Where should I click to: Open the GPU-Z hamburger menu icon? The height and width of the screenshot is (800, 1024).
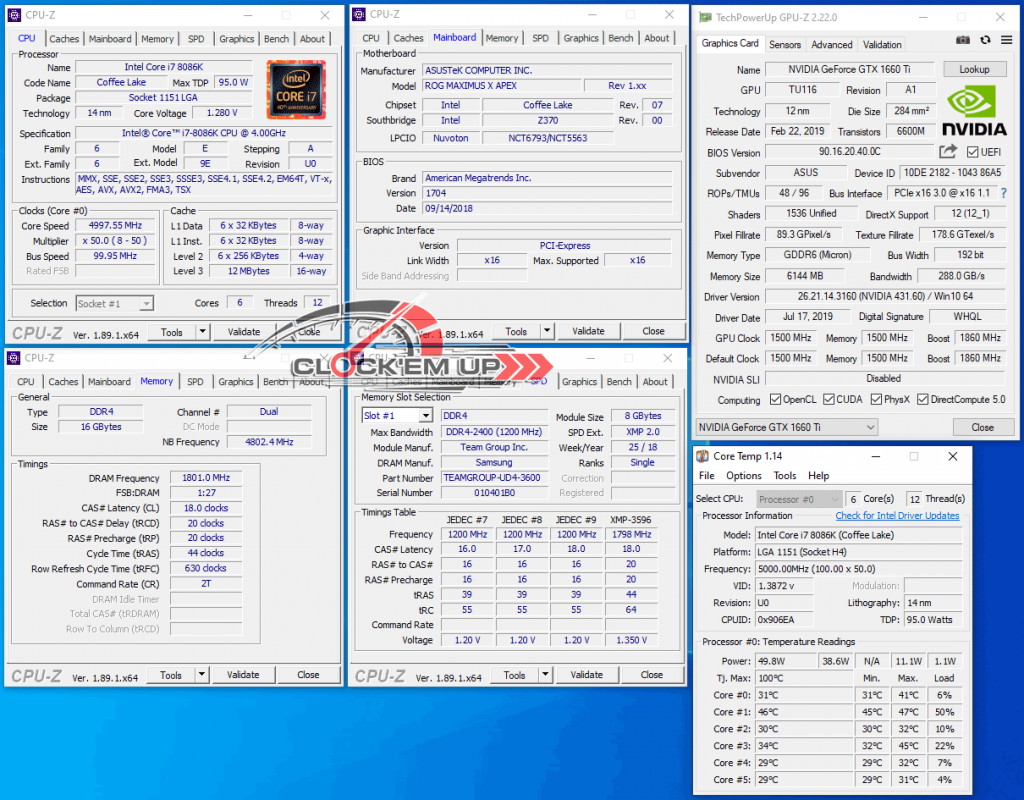point(1004,40)
